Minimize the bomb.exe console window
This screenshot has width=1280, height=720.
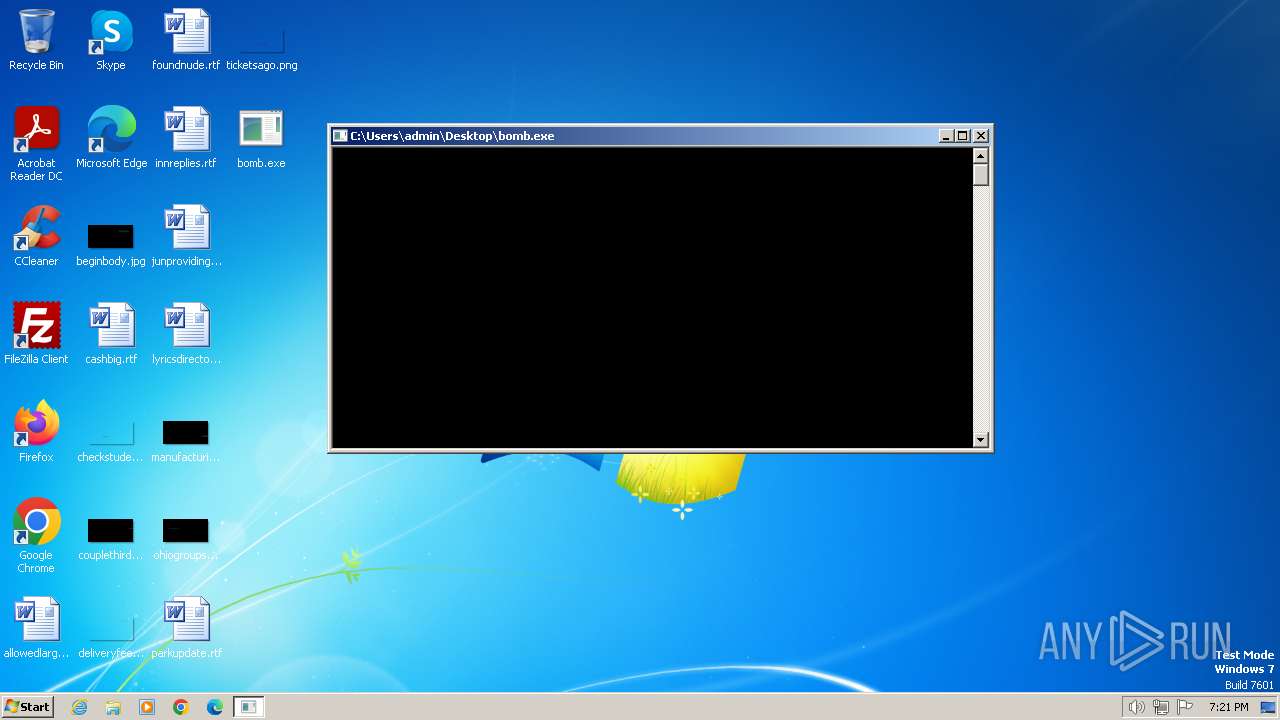pyautogui.click(x=946, y=136)
